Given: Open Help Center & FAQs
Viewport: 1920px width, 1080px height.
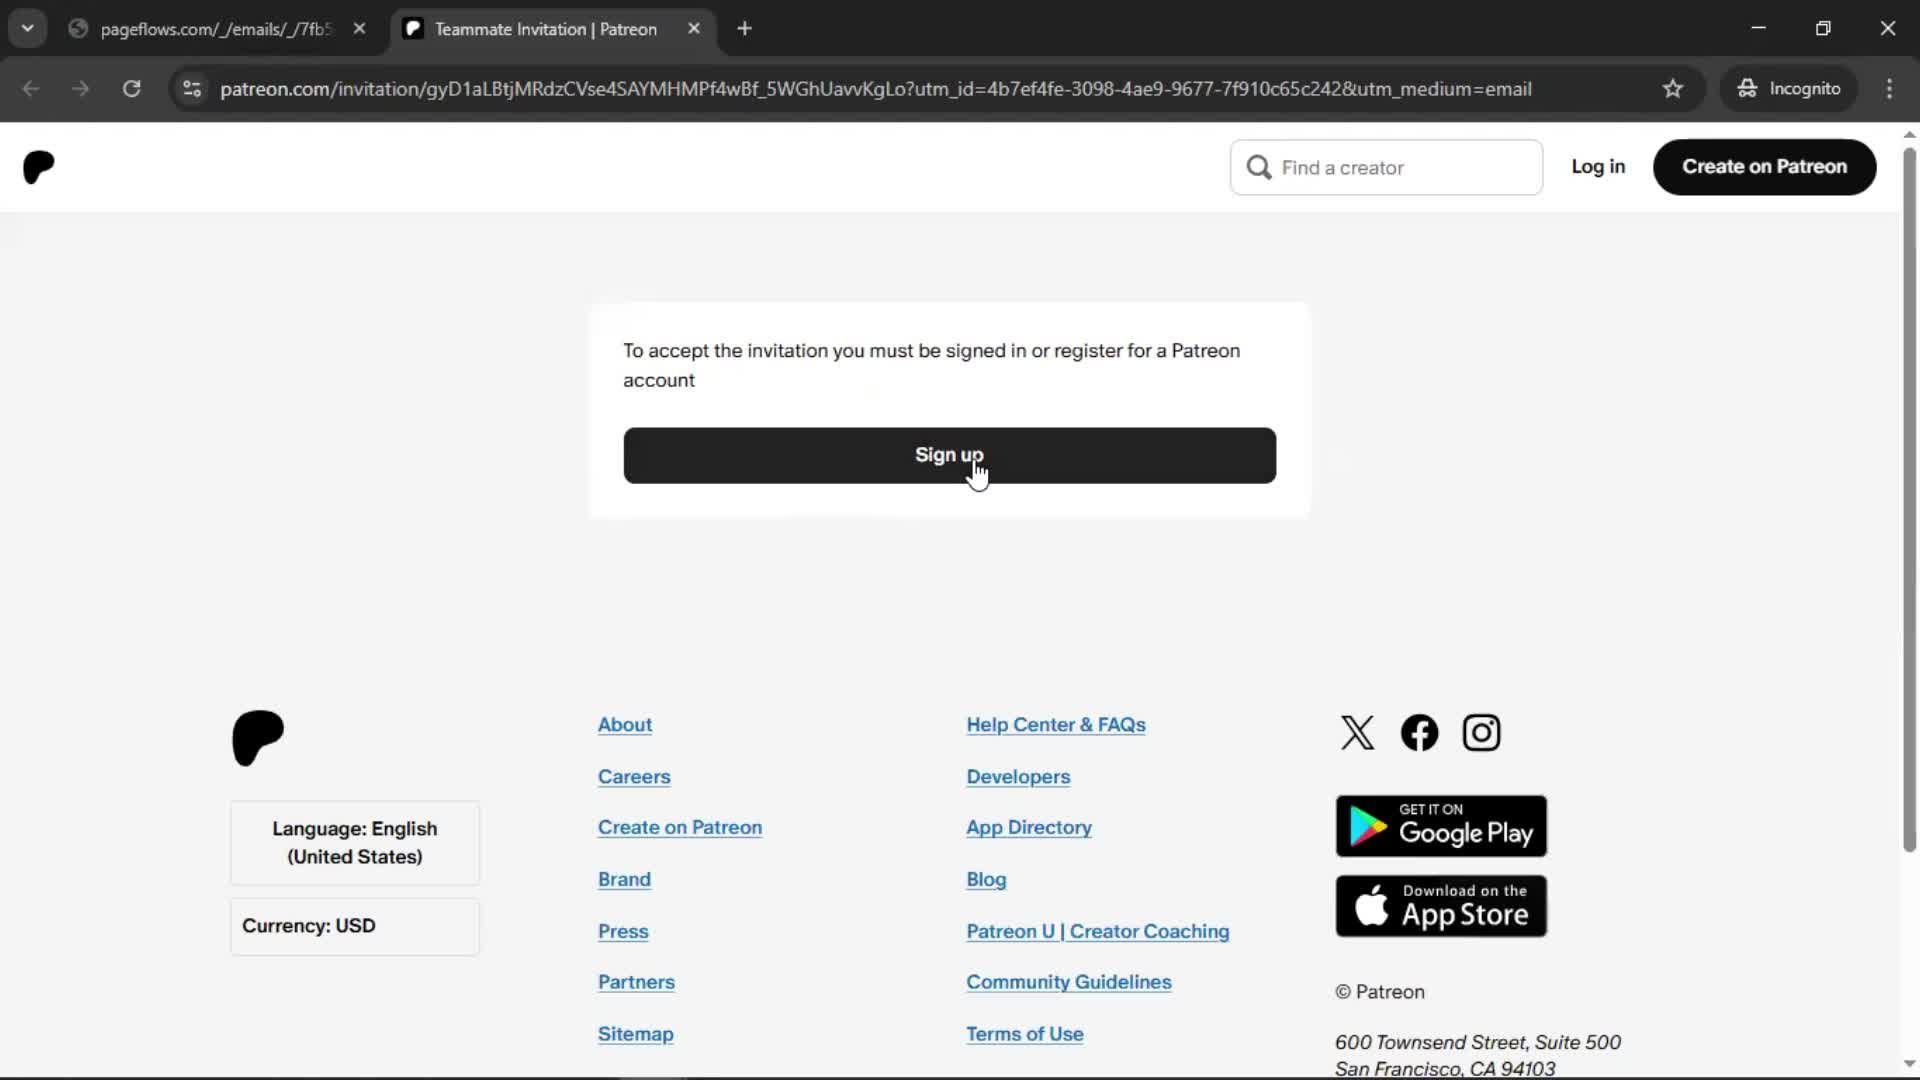Looking at the screenshot, I should tap(1056, 725).
